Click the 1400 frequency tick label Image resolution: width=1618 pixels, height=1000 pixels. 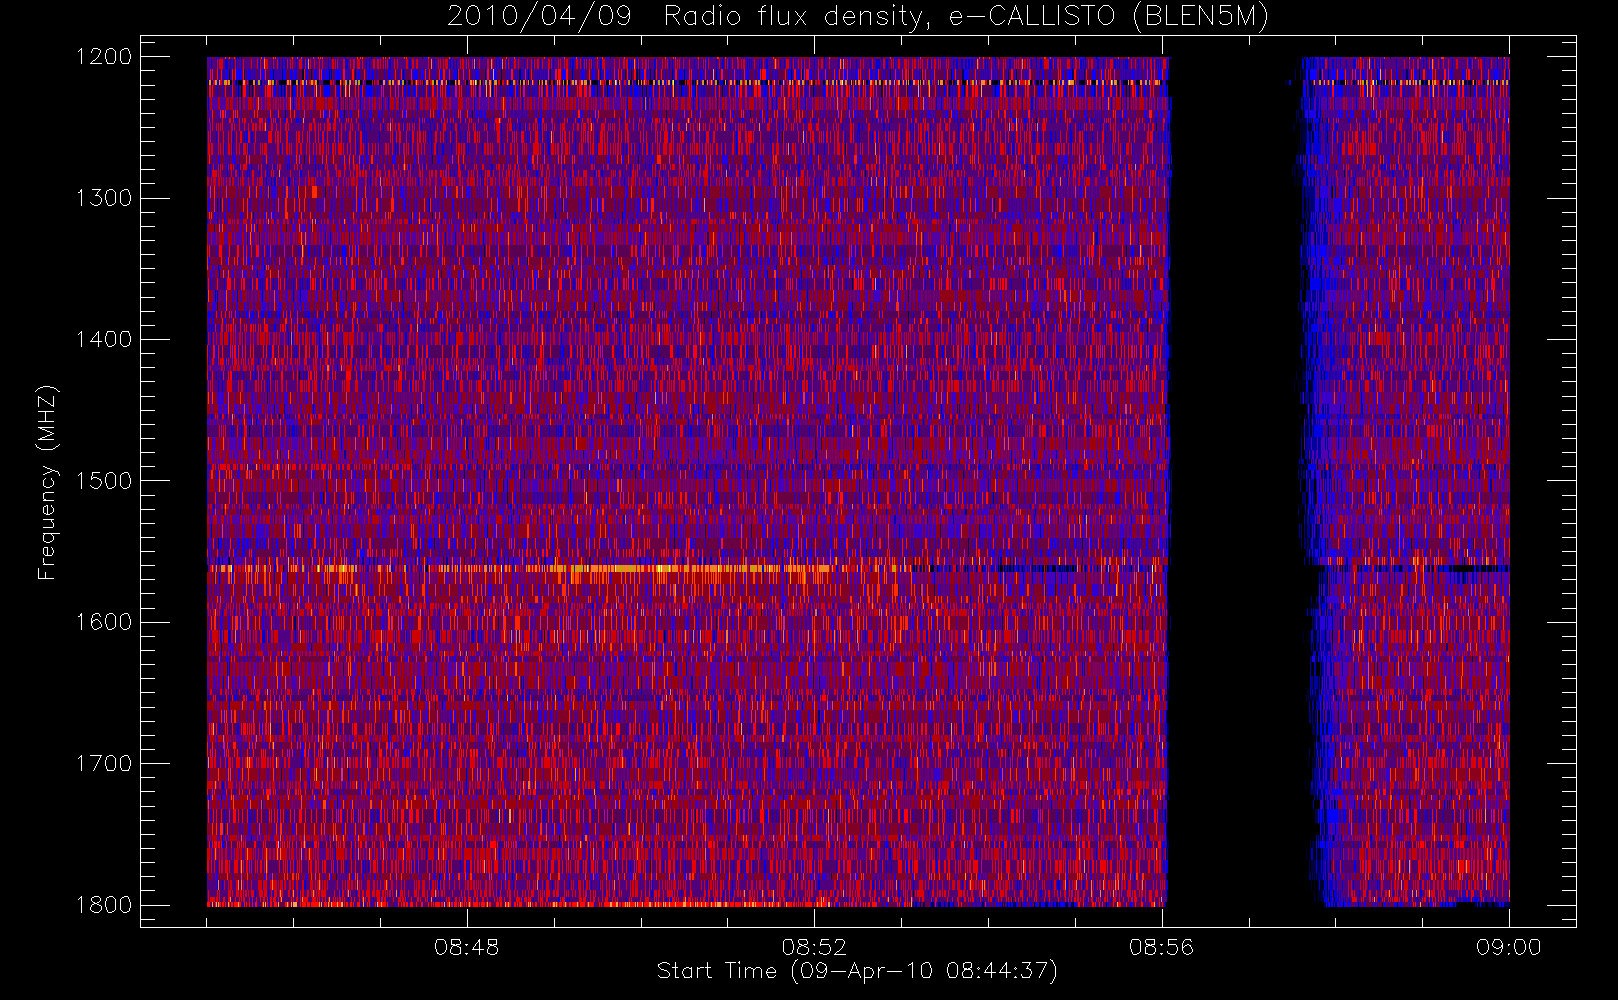pos(104,339)
